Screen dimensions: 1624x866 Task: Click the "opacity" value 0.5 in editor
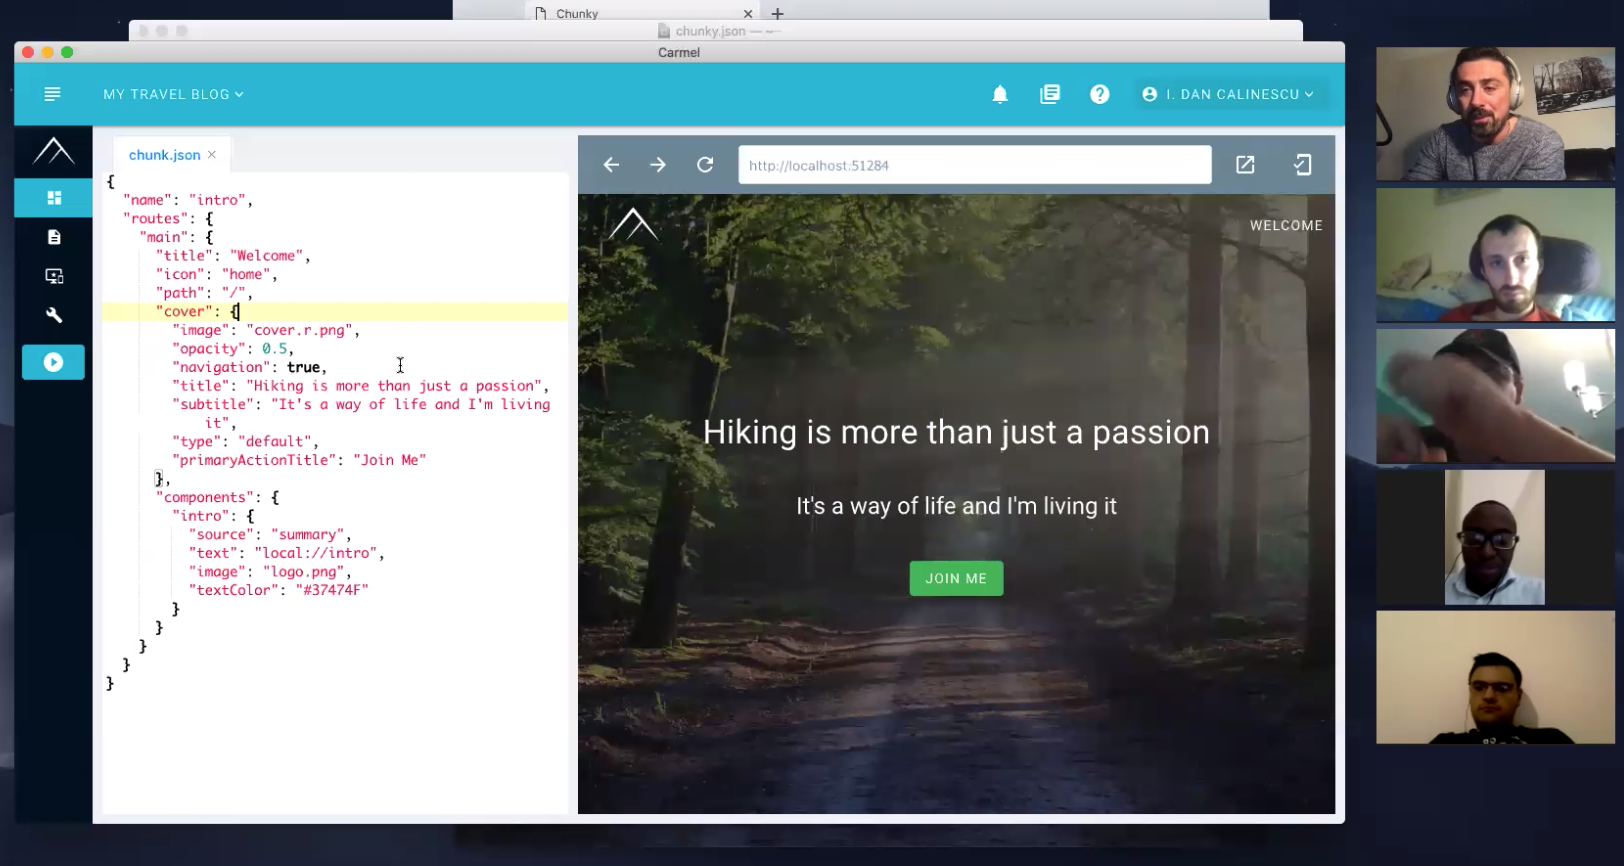click(x=274, y=349)
